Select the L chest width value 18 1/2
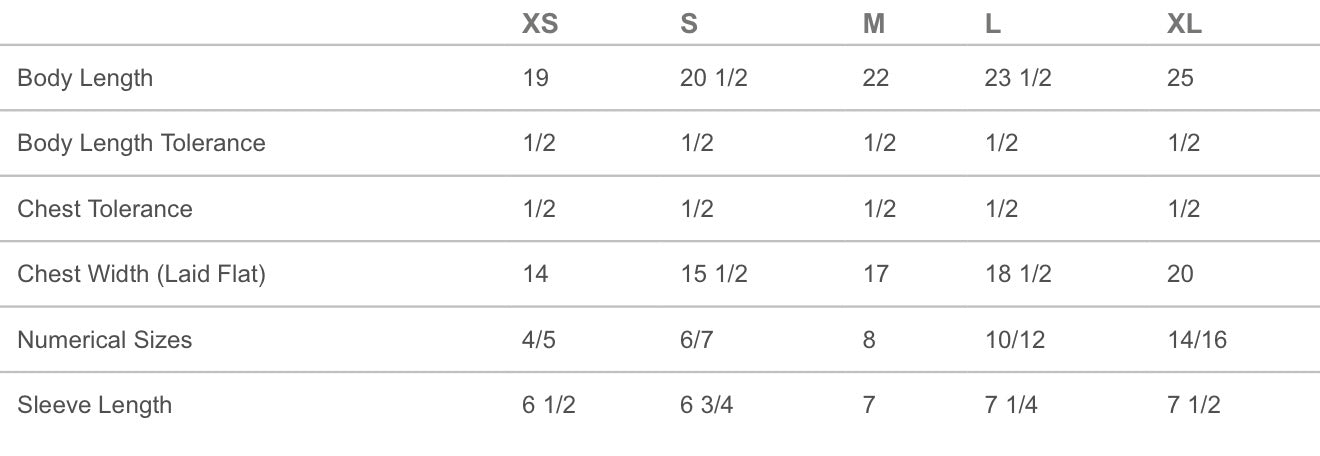 1018,274
